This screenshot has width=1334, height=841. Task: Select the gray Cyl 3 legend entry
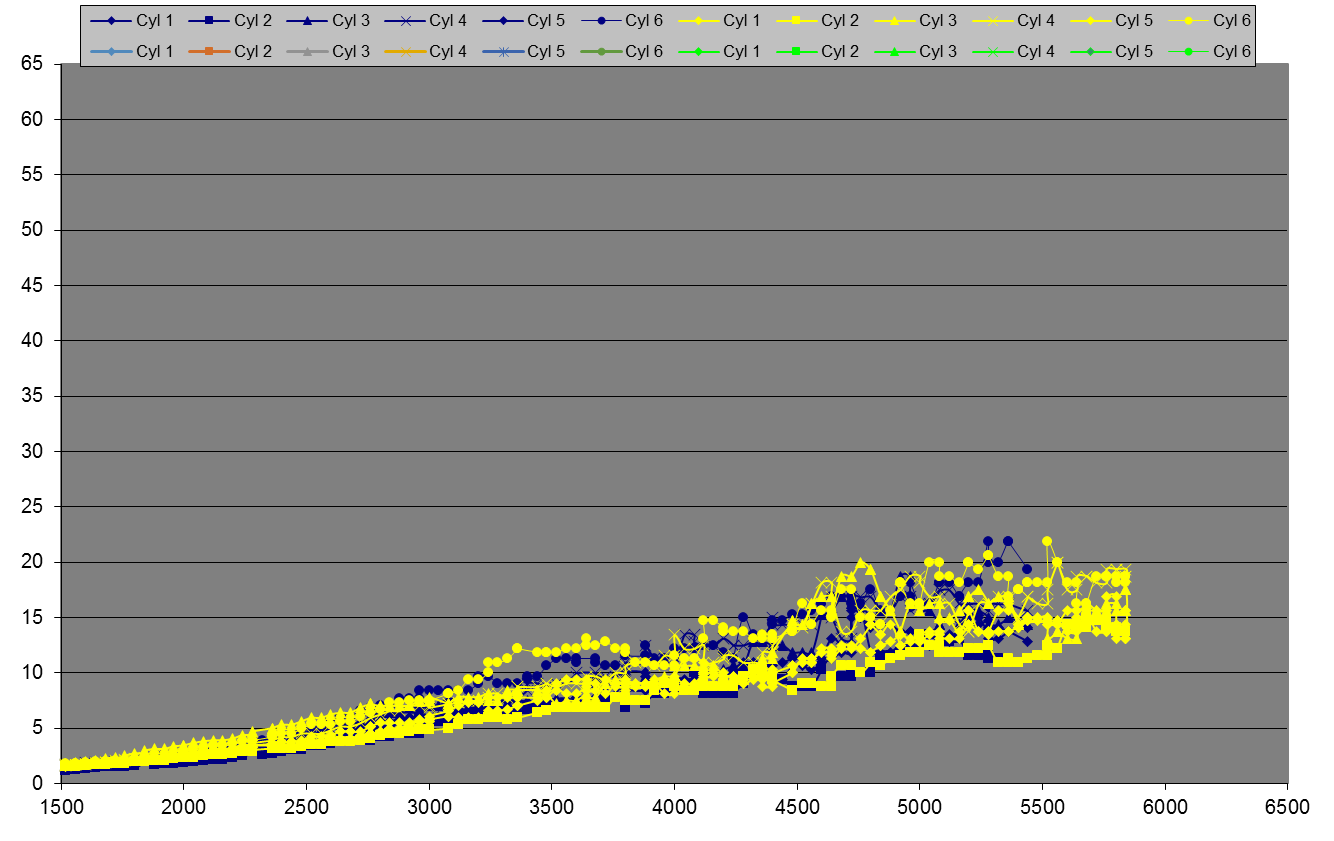(x=350, y=52)
